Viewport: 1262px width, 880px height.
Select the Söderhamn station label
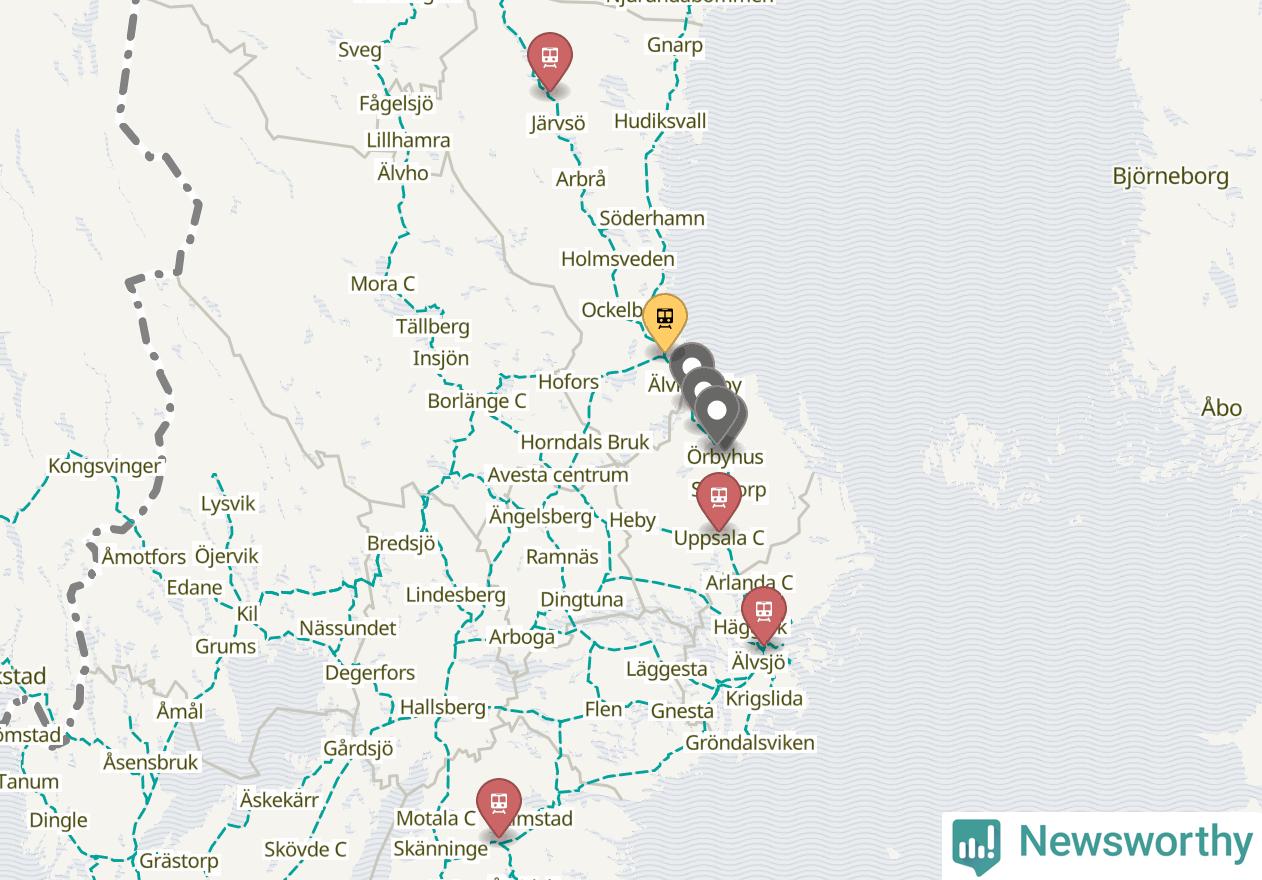click(x=652, y=218)
